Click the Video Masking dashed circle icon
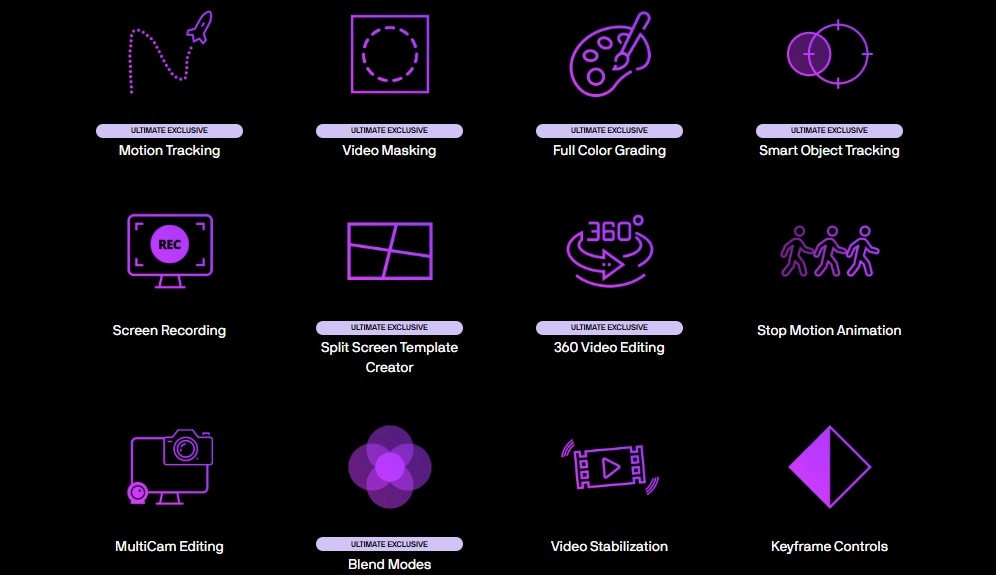The height and width of the screenshot is (575, 996). (390, 54)
